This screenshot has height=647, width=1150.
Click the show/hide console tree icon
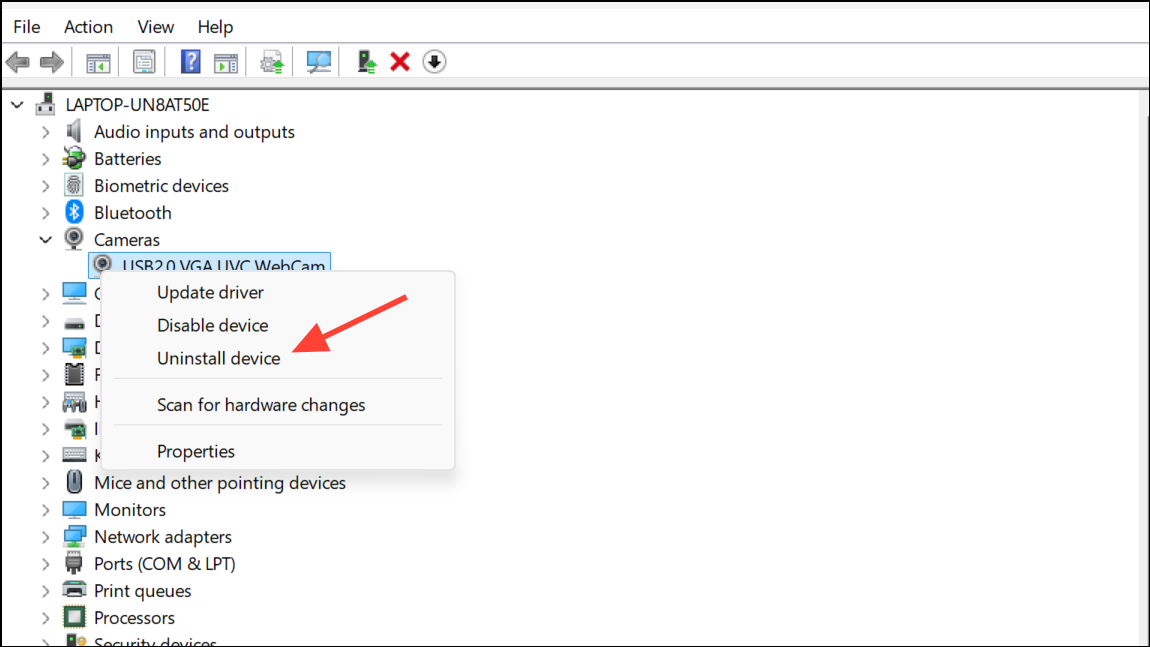click(x=98, y=63)
